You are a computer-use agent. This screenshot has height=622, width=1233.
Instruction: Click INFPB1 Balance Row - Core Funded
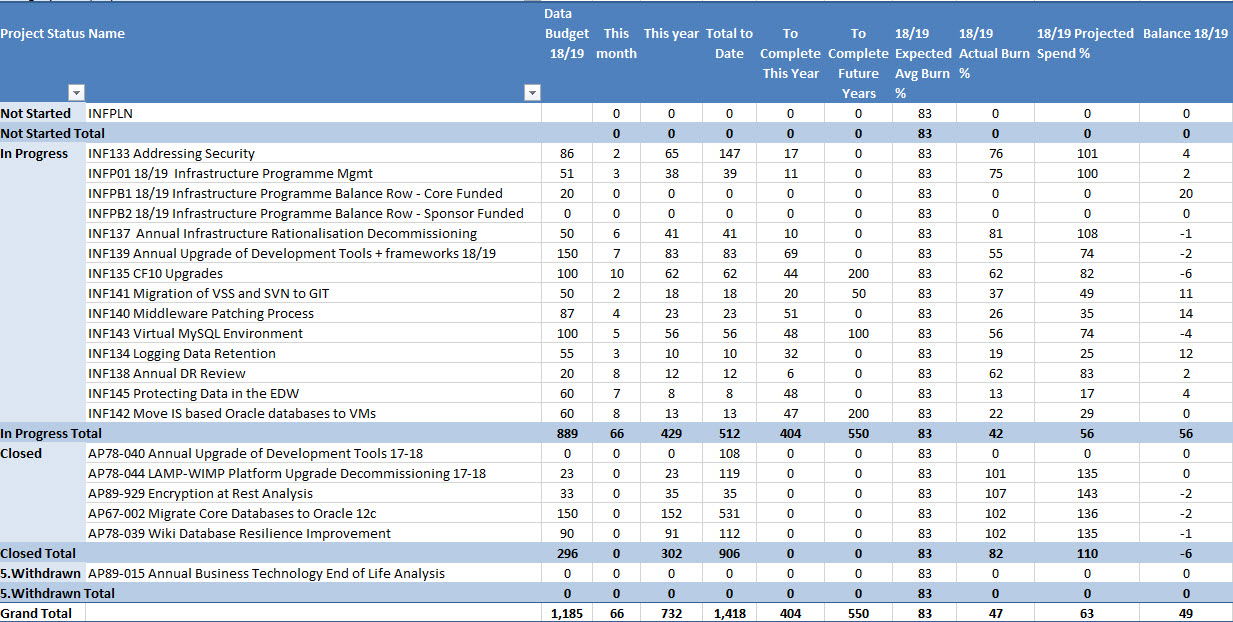tap(295, 193)
